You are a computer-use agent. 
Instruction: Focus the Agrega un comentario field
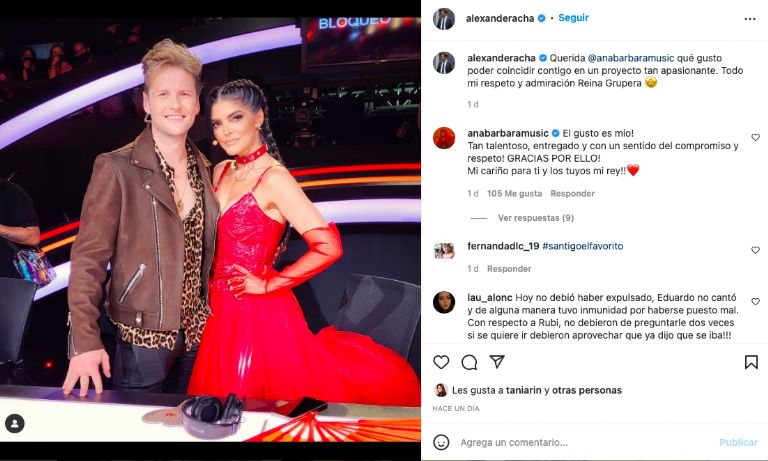pyautogui.click(x=583, y=442)
